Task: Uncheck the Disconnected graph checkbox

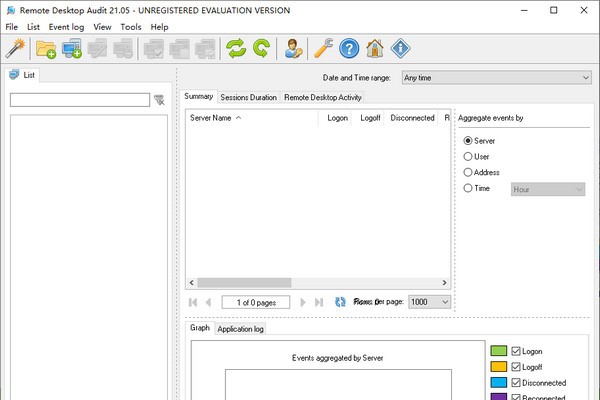Action: [516, 382]
